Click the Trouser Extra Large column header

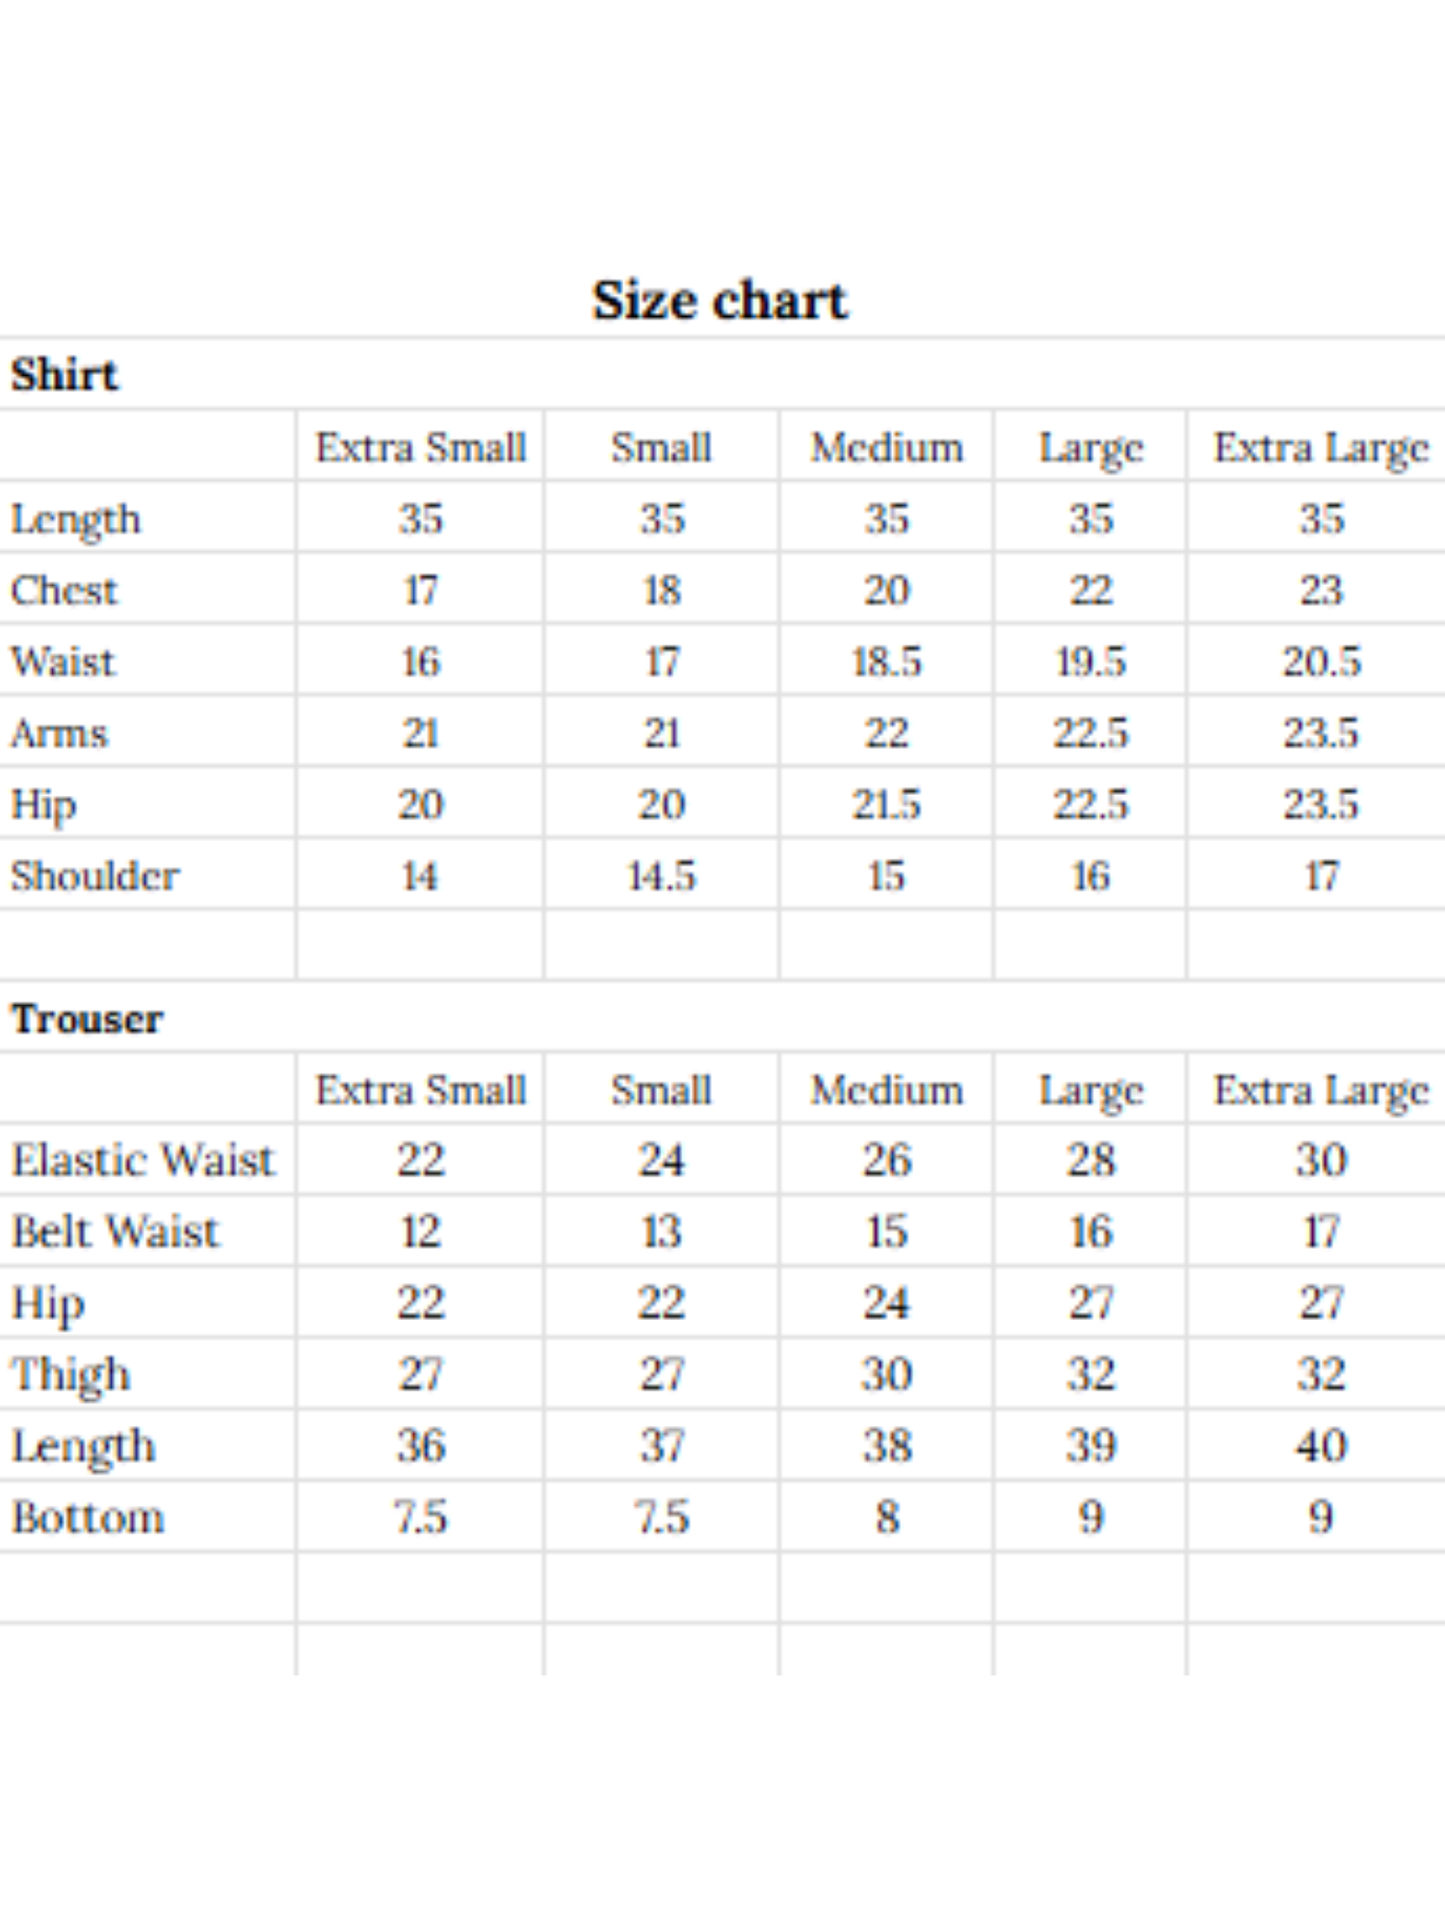tap(1321, 1091)
